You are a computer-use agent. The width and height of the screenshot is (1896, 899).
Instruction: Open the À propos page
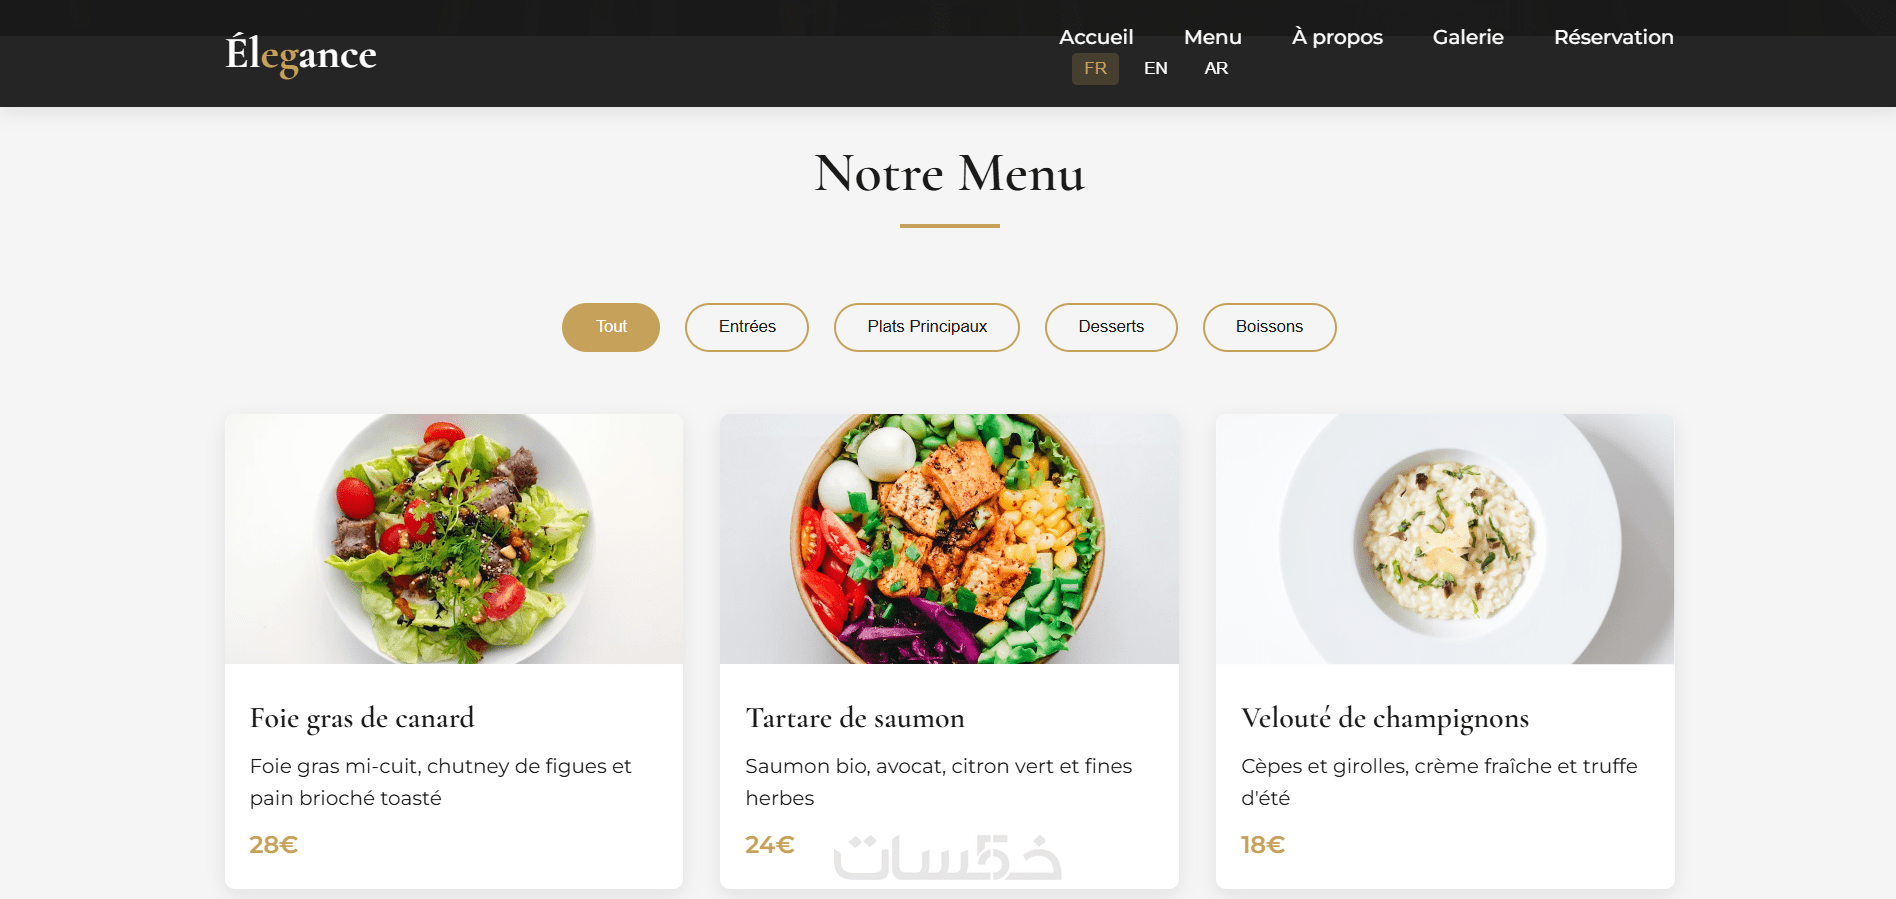click(x=1337, y=37)
